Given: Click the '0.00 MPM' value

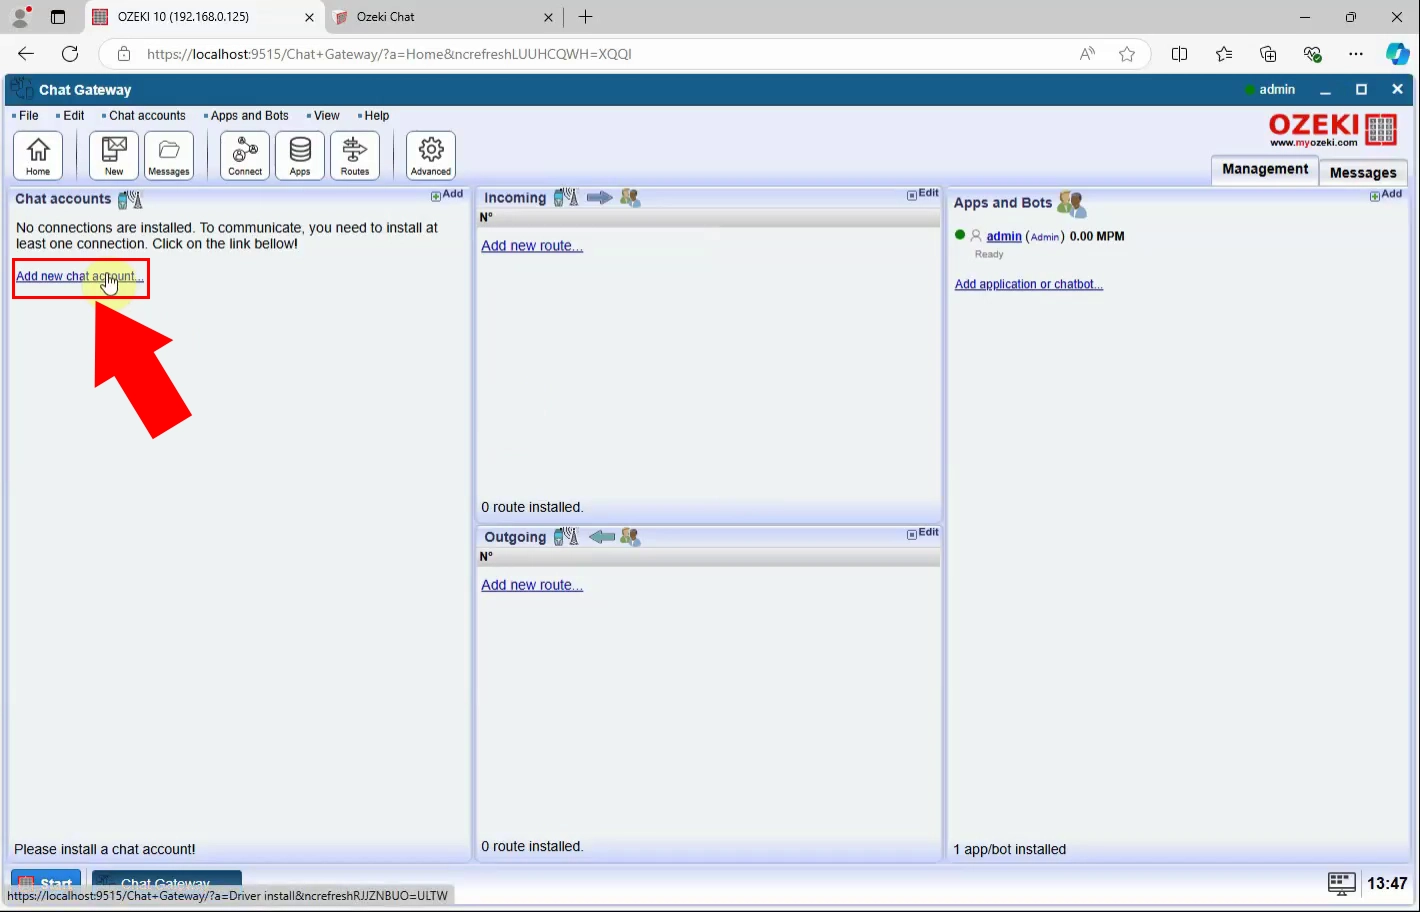Looking at the screenshot, I should [x=1097, y=237].
